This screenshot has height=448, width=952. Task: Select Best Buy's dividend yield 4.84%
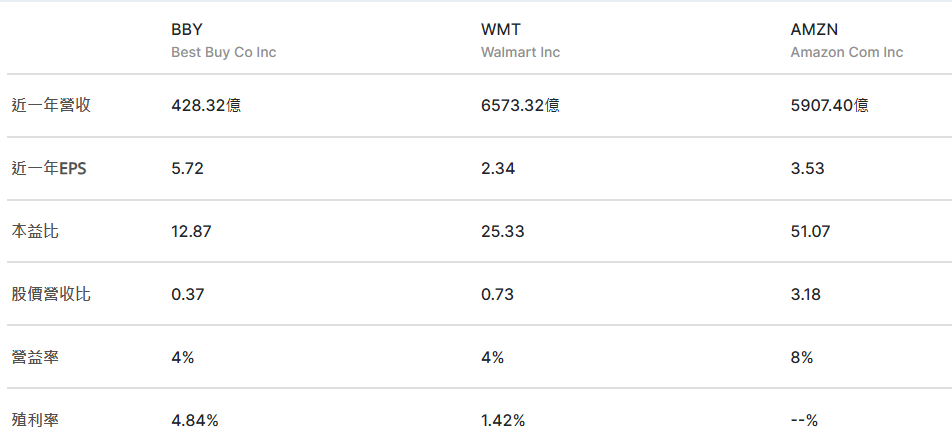pos(195,420)
